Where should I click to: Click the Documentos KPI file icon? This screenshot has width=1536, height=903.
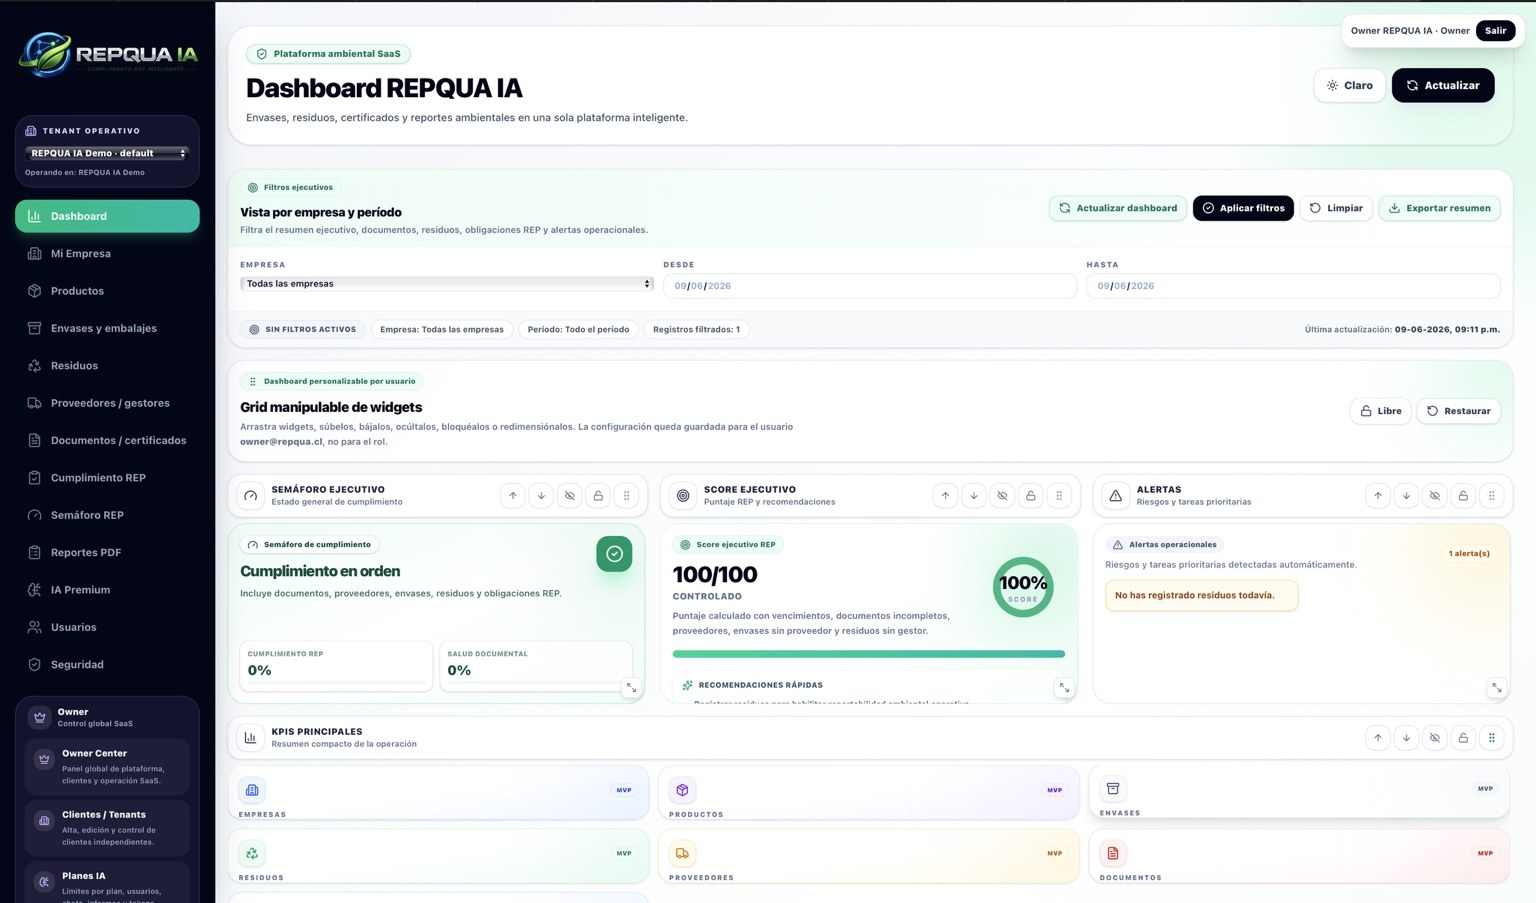pos(1113,853)
